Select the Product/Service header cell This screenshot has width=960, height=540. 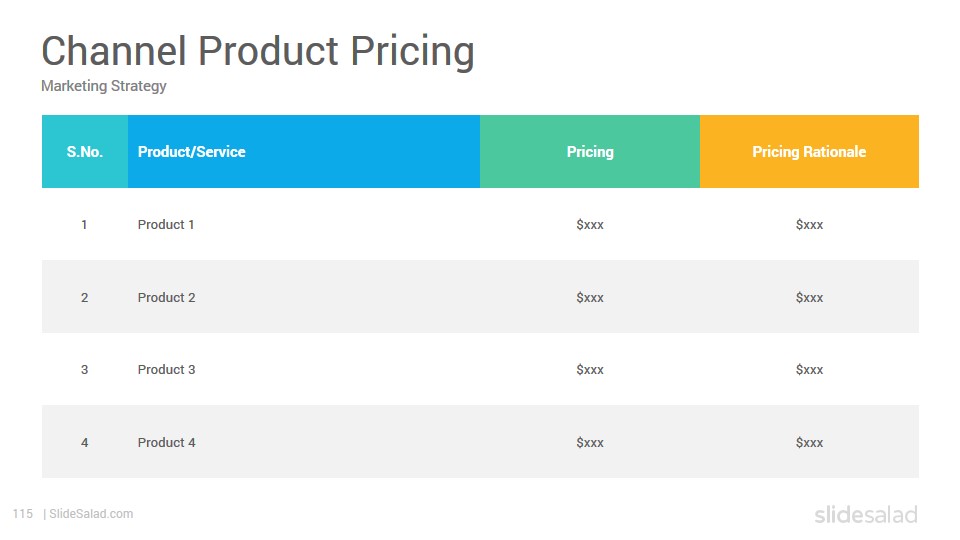point(304,151)
